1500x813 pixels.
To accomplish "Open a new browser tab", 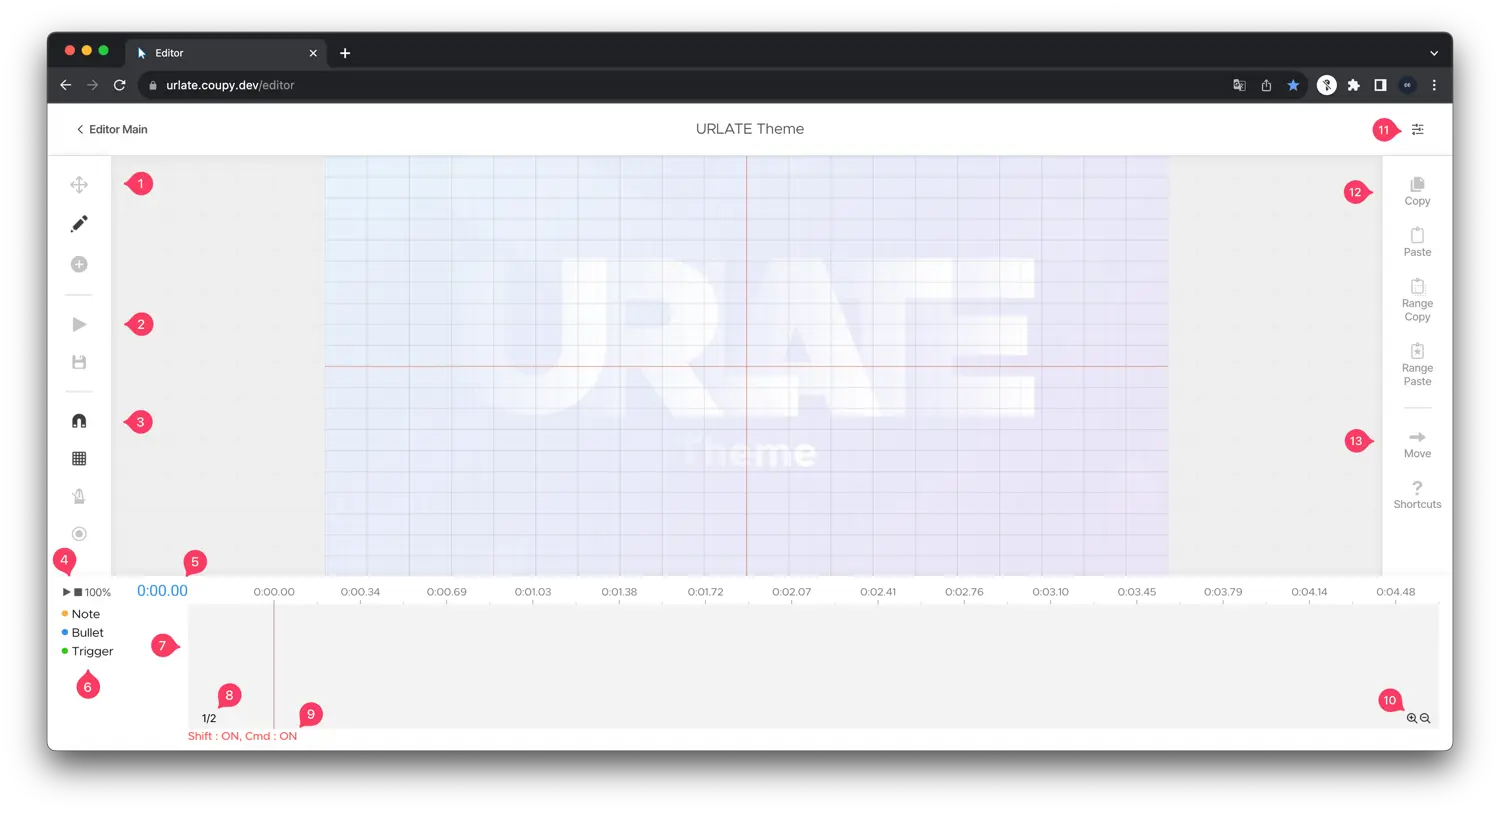I will (x=345, y=52).
